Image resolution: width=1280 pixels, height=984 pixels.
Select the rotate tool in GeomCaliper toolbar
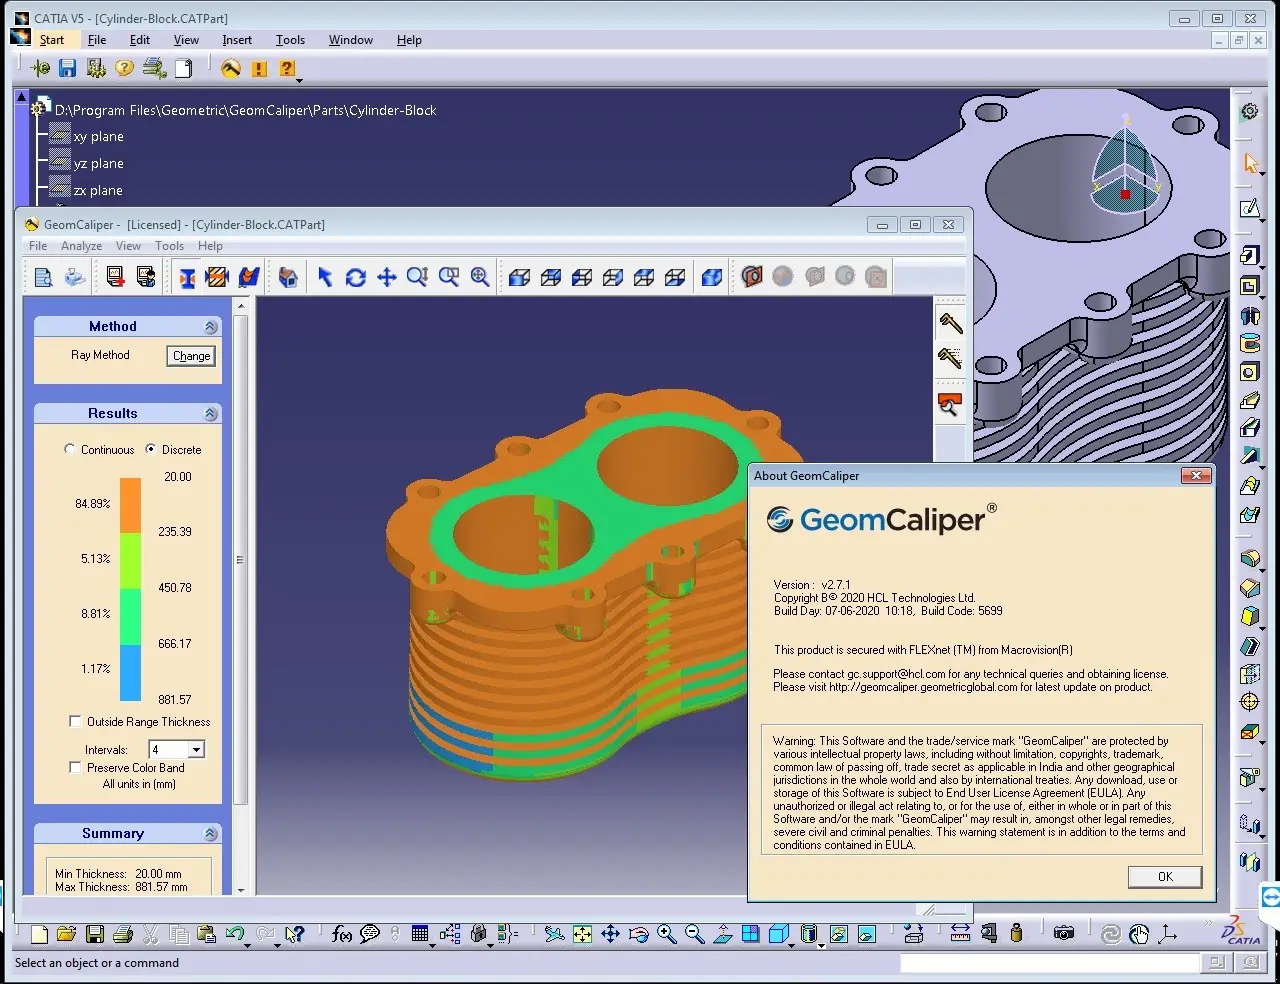coord(356,277)
